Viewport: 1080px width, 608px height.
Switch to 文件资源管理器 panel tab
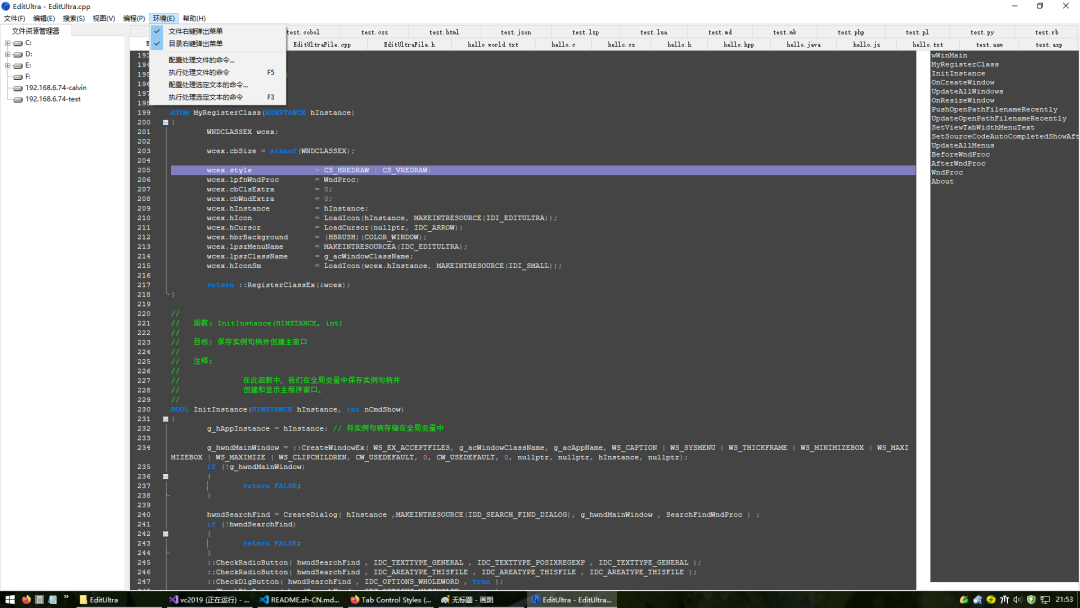point(36,31)
